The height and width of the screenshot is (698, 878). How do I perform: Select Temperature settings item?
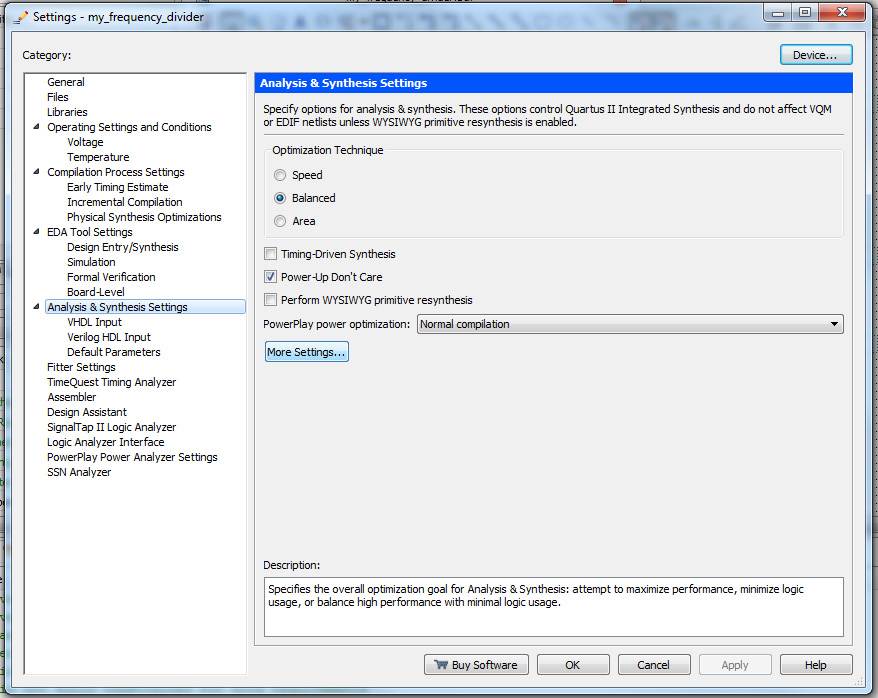98,157
